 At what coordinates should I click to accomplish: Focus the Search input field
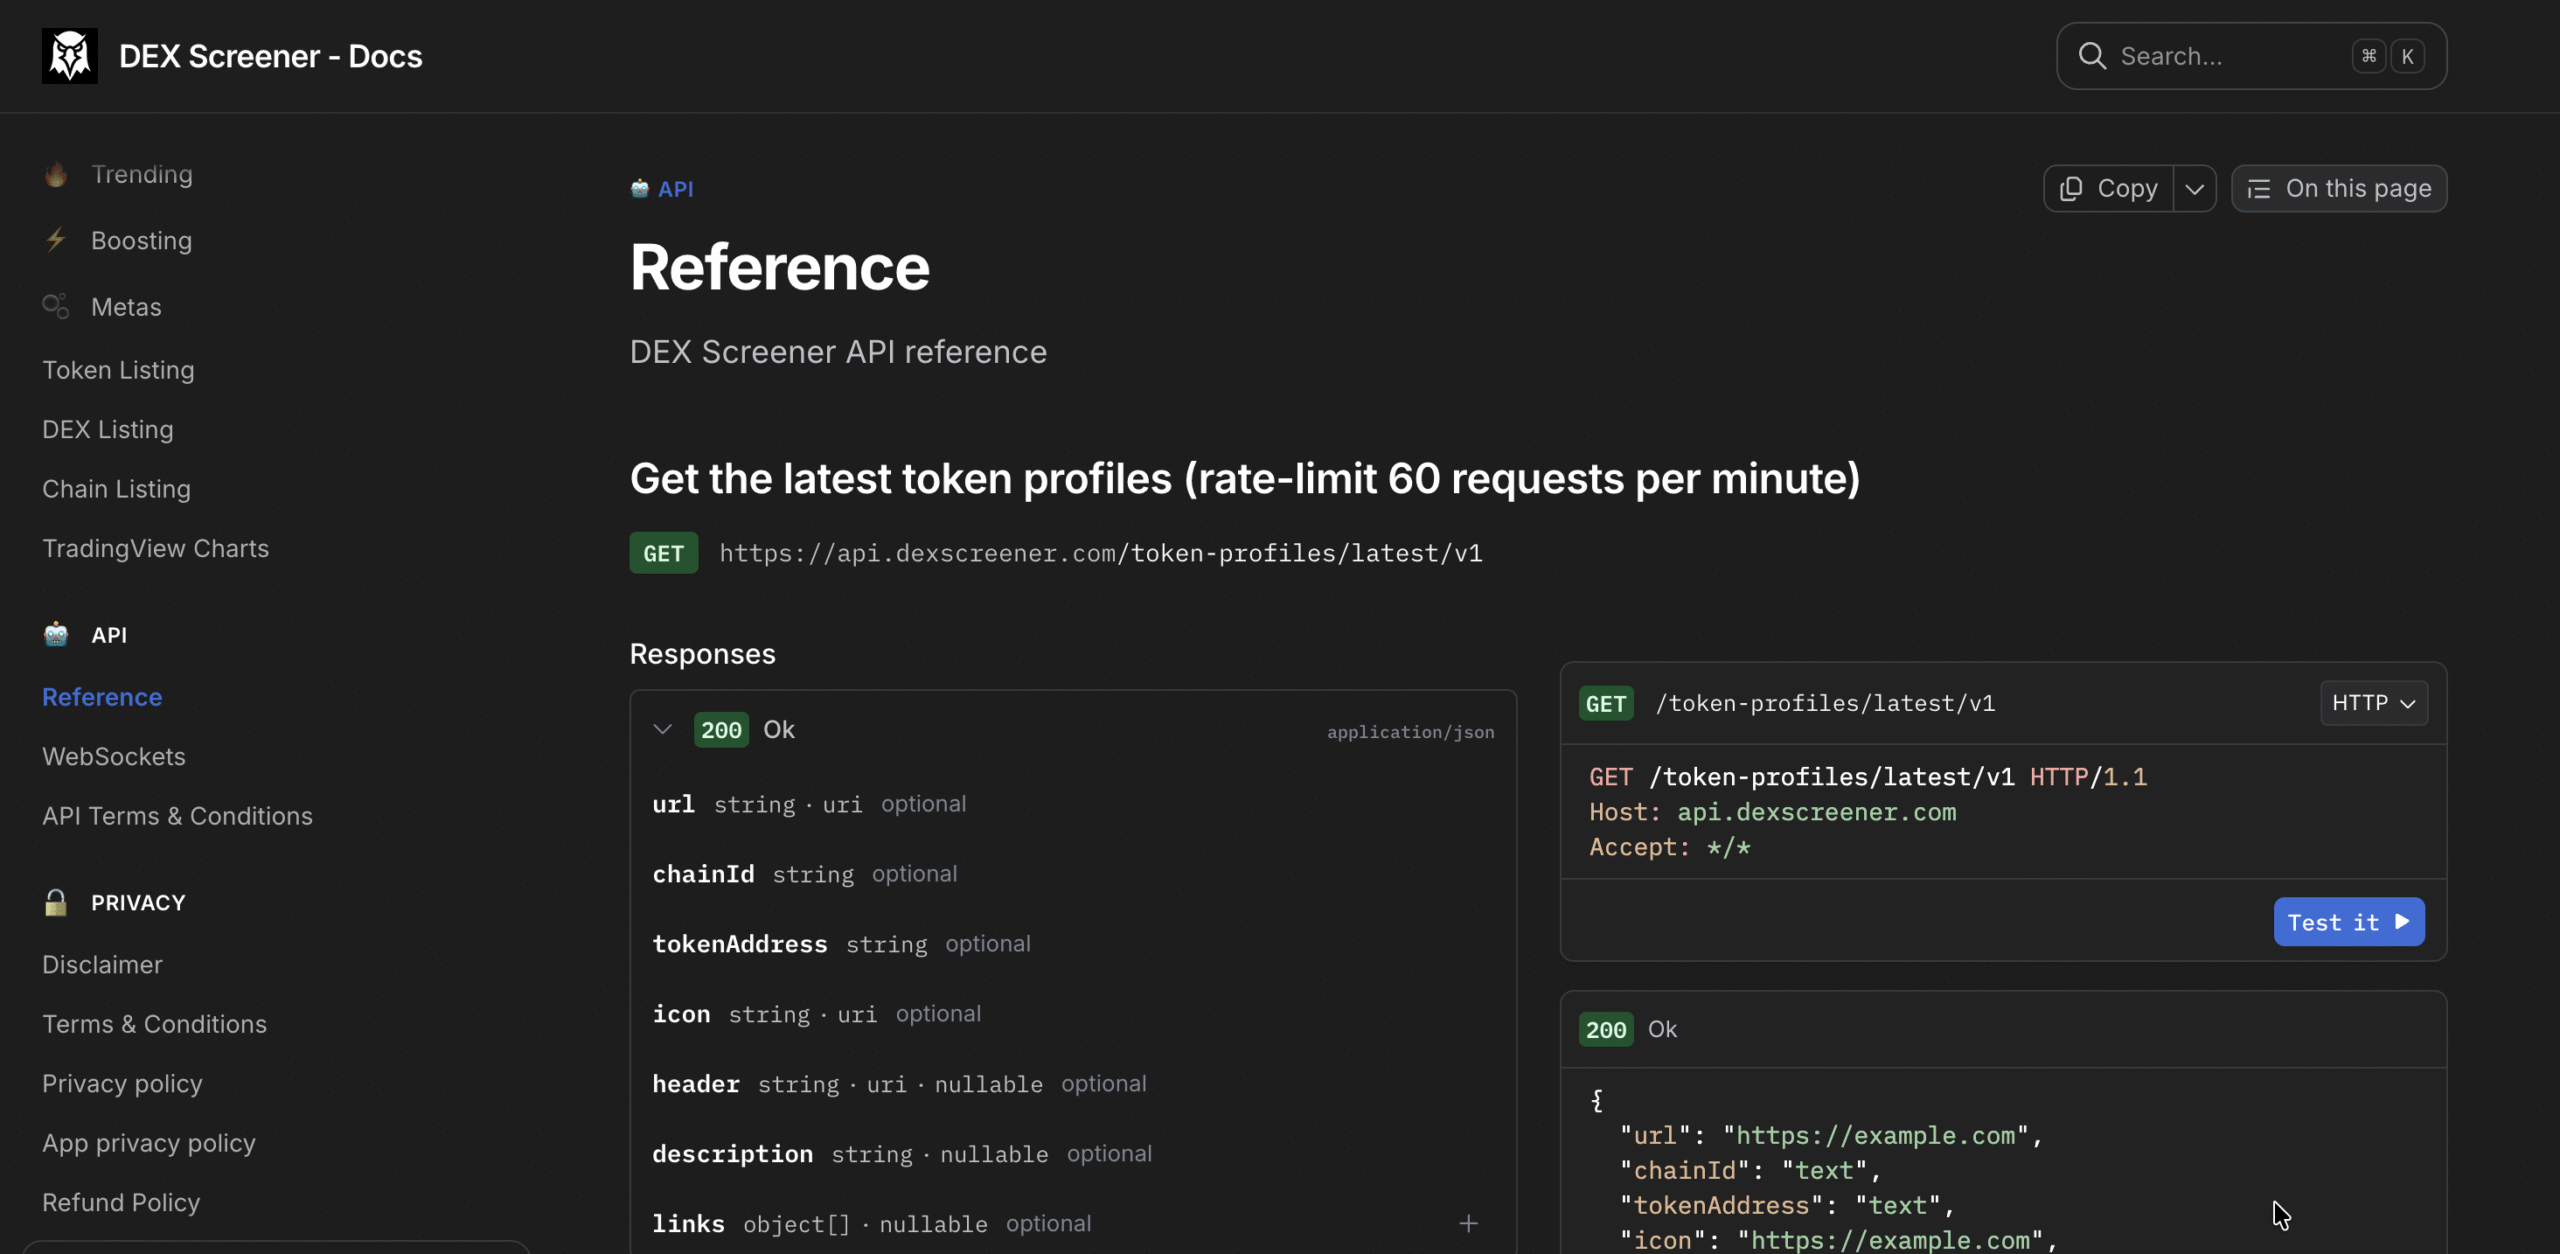pyautogui.click(x=2251, y=56)
